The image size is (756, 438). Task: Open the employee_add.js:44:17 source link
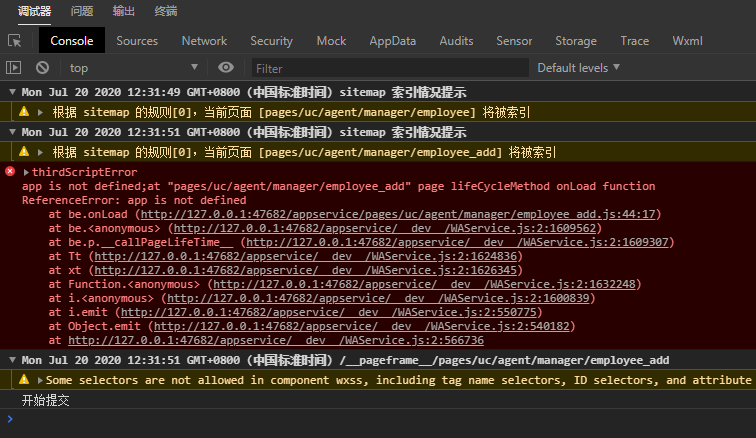(398, 214)
